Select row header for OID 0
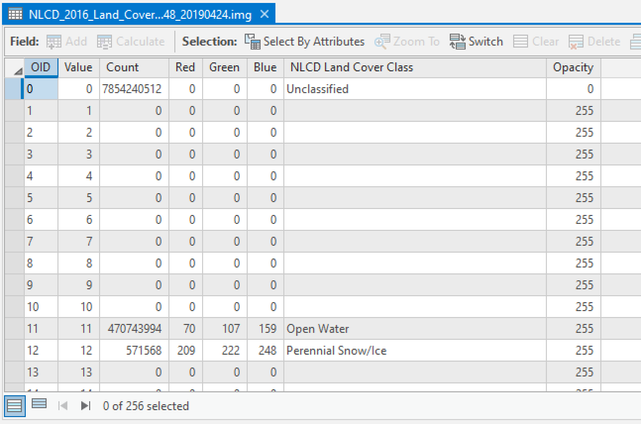Screen dimensions: 641x424 tap(14, 89)
